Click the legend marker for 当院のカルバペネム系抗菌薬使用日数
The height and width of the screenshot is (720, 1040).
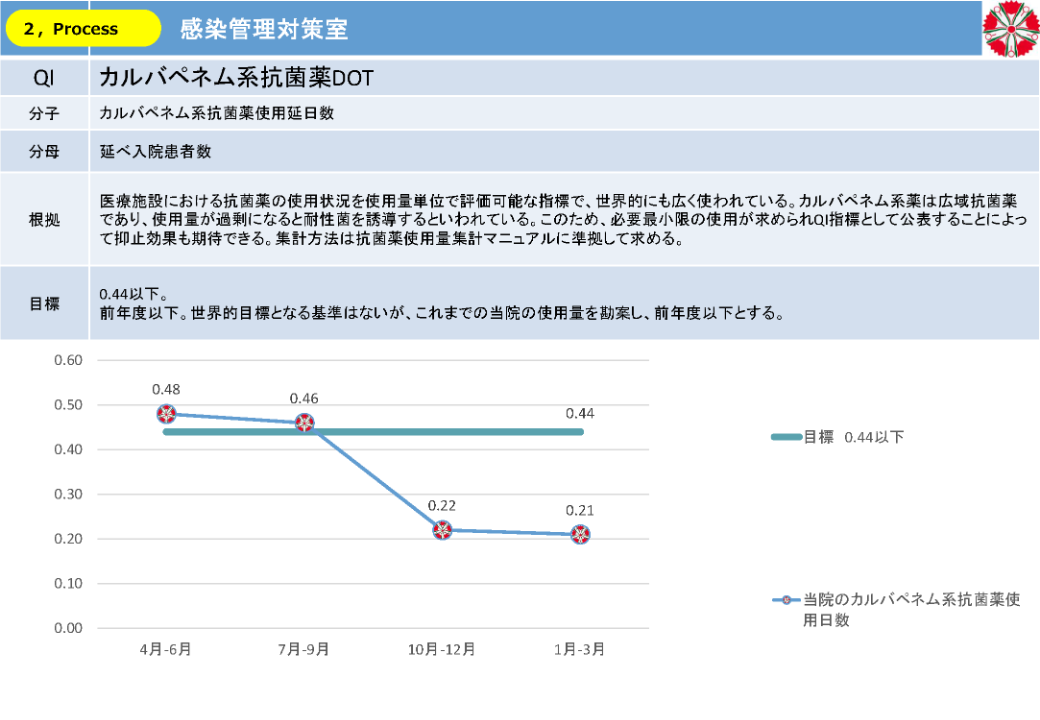coord(787,600)
